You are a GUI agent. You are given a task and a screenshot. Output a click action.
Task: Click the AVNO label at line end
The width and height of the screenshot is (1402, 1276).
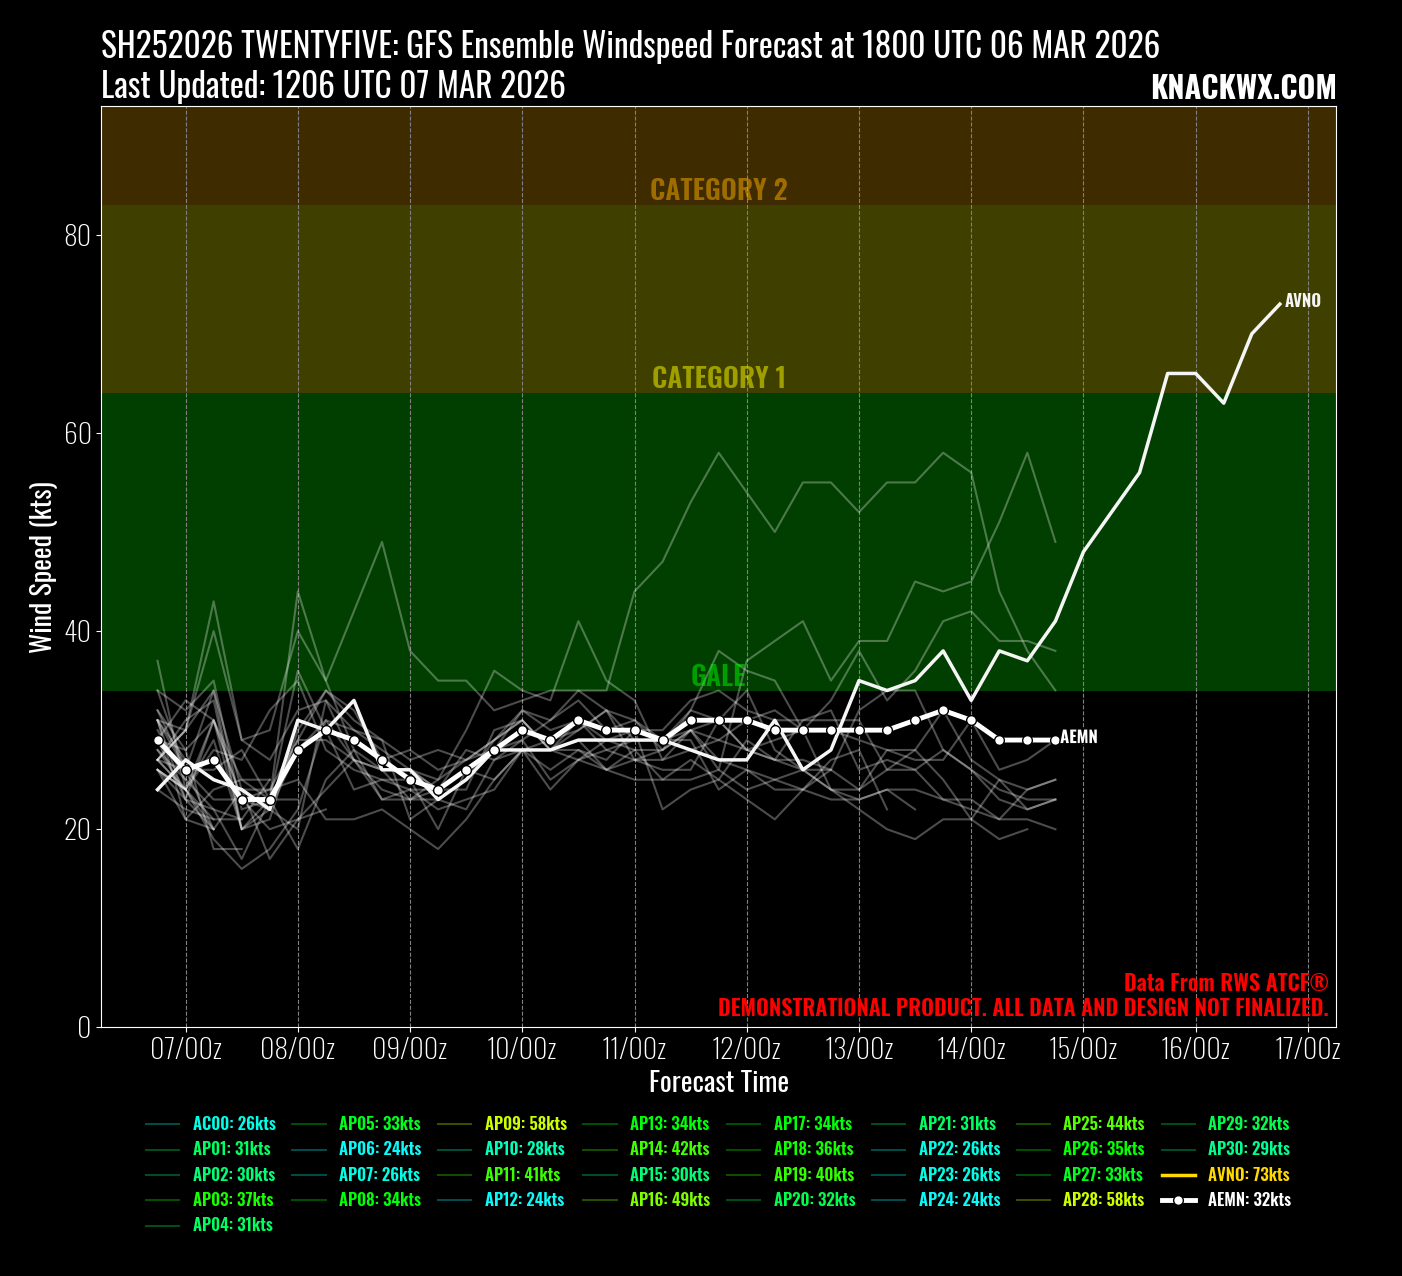1302,301
